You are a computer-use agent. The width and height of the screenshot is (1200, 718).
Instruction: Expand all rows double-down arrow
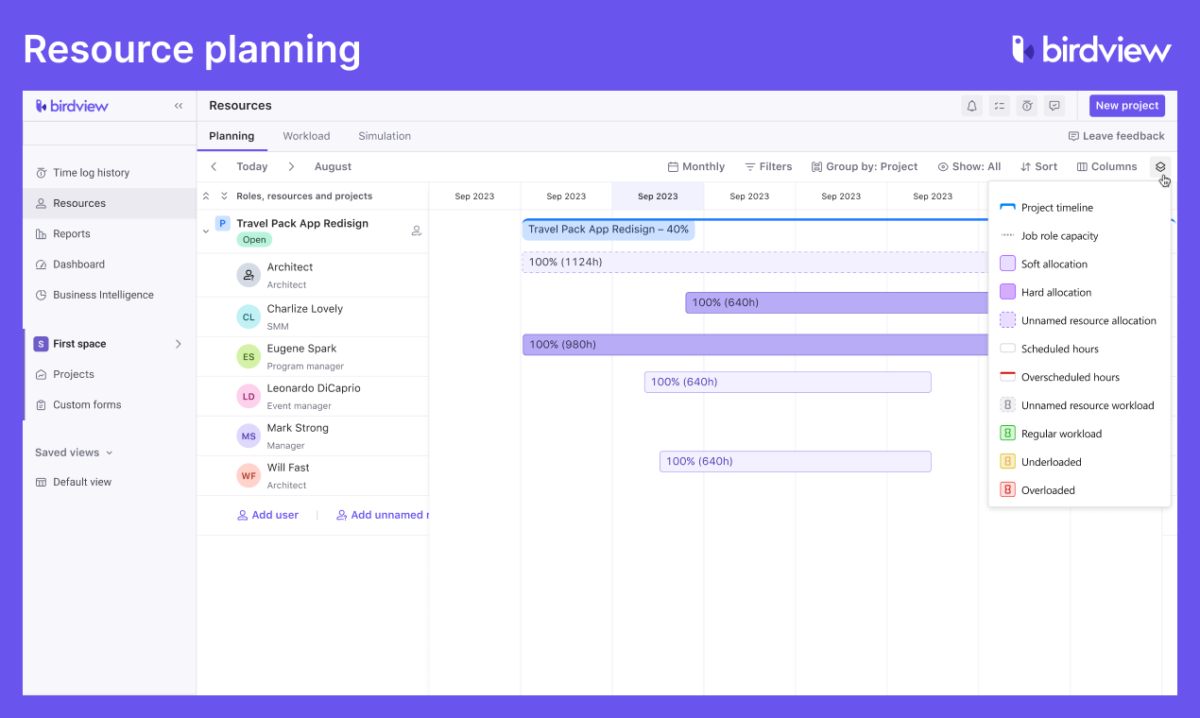(x=224, y=197)
